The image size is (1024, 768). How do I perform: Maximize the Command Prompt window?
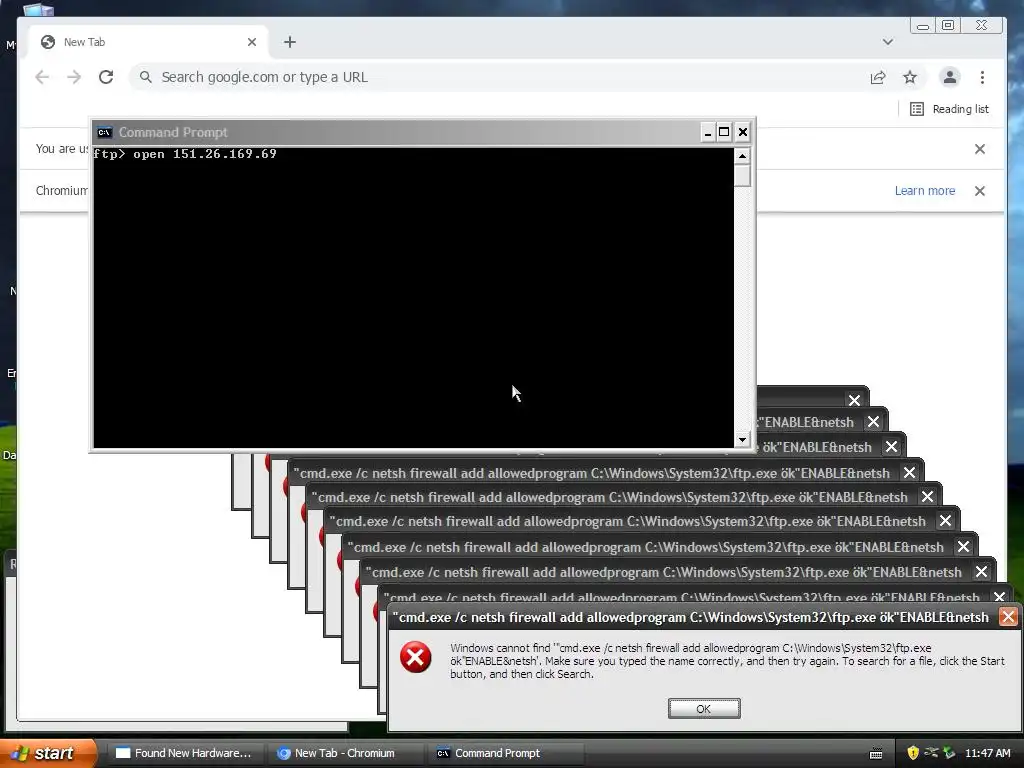click(724, 133)
